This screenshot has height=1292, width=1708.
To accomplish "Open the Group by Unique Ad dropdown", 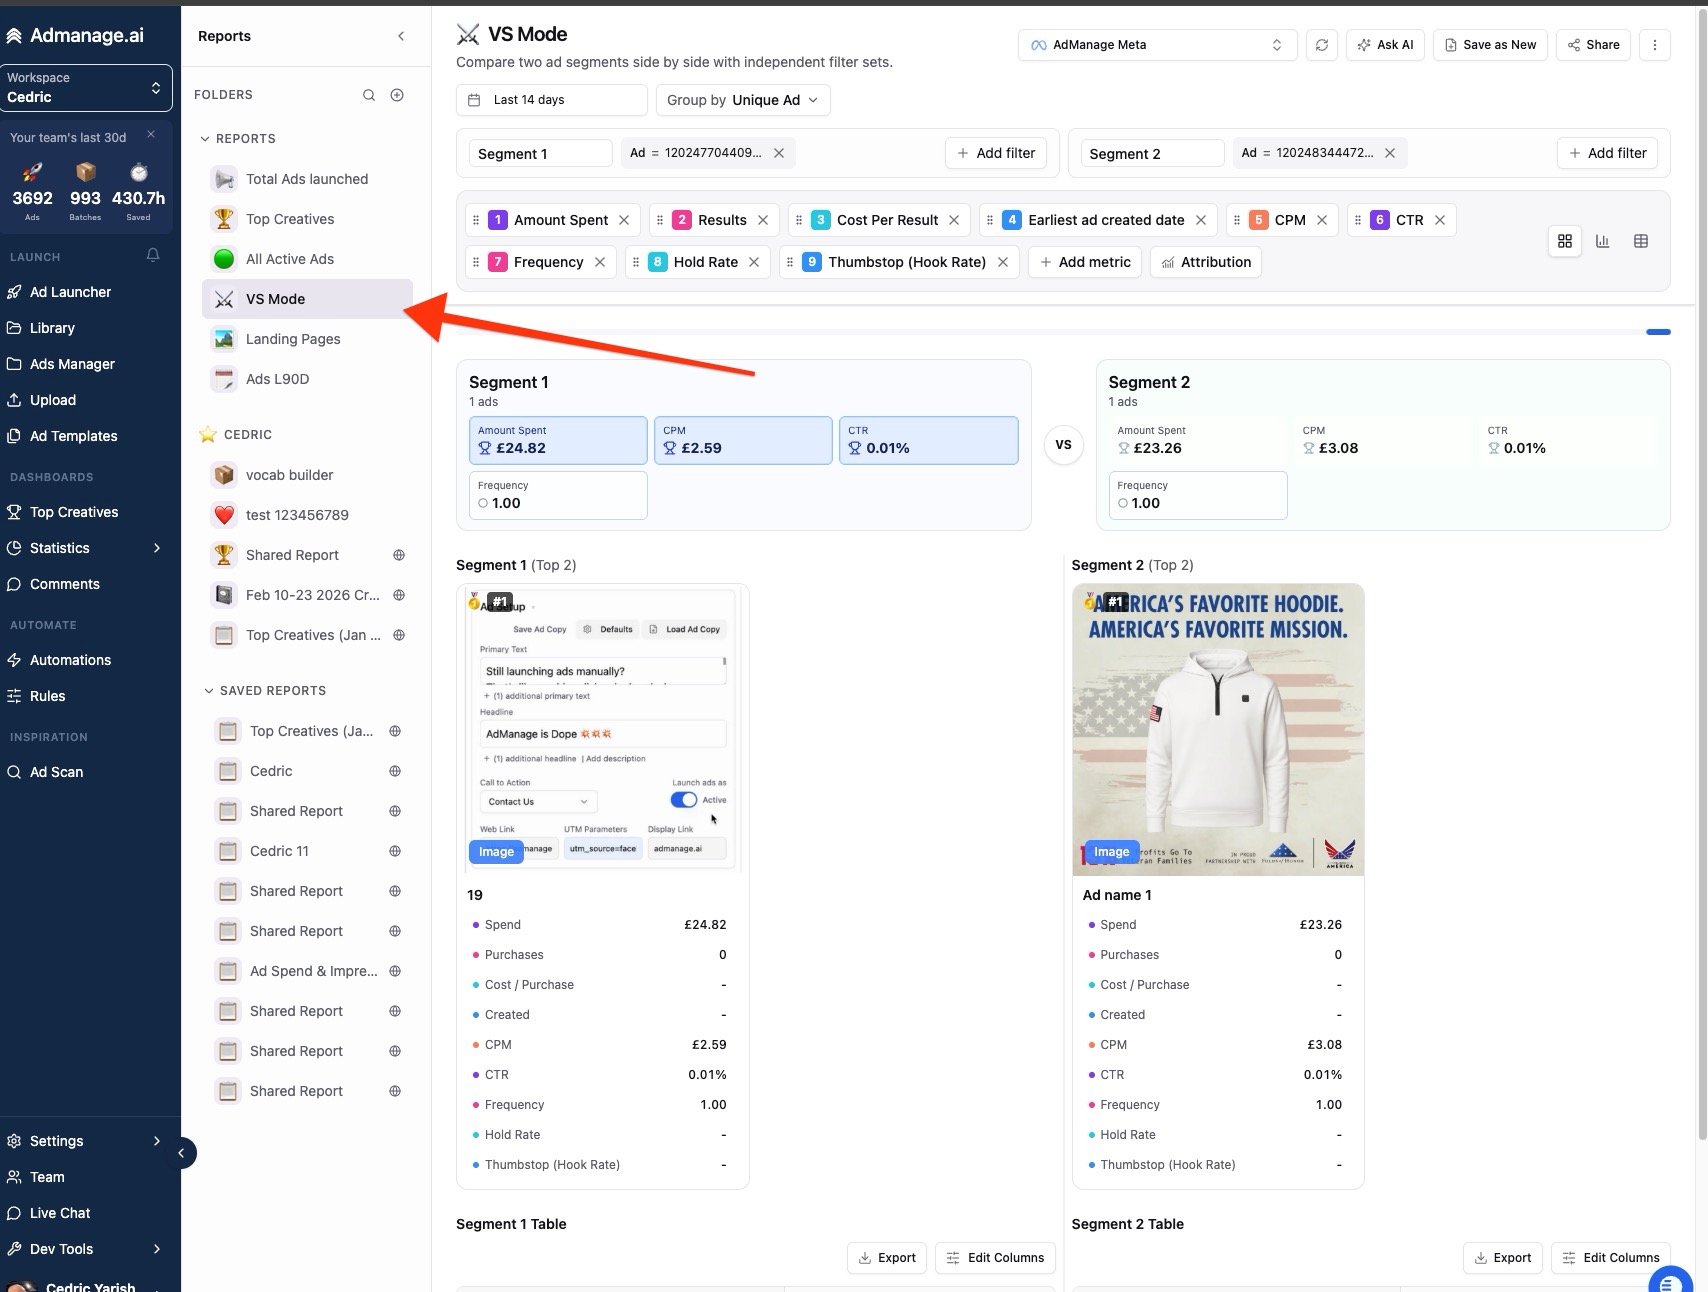I will [743, 100].
